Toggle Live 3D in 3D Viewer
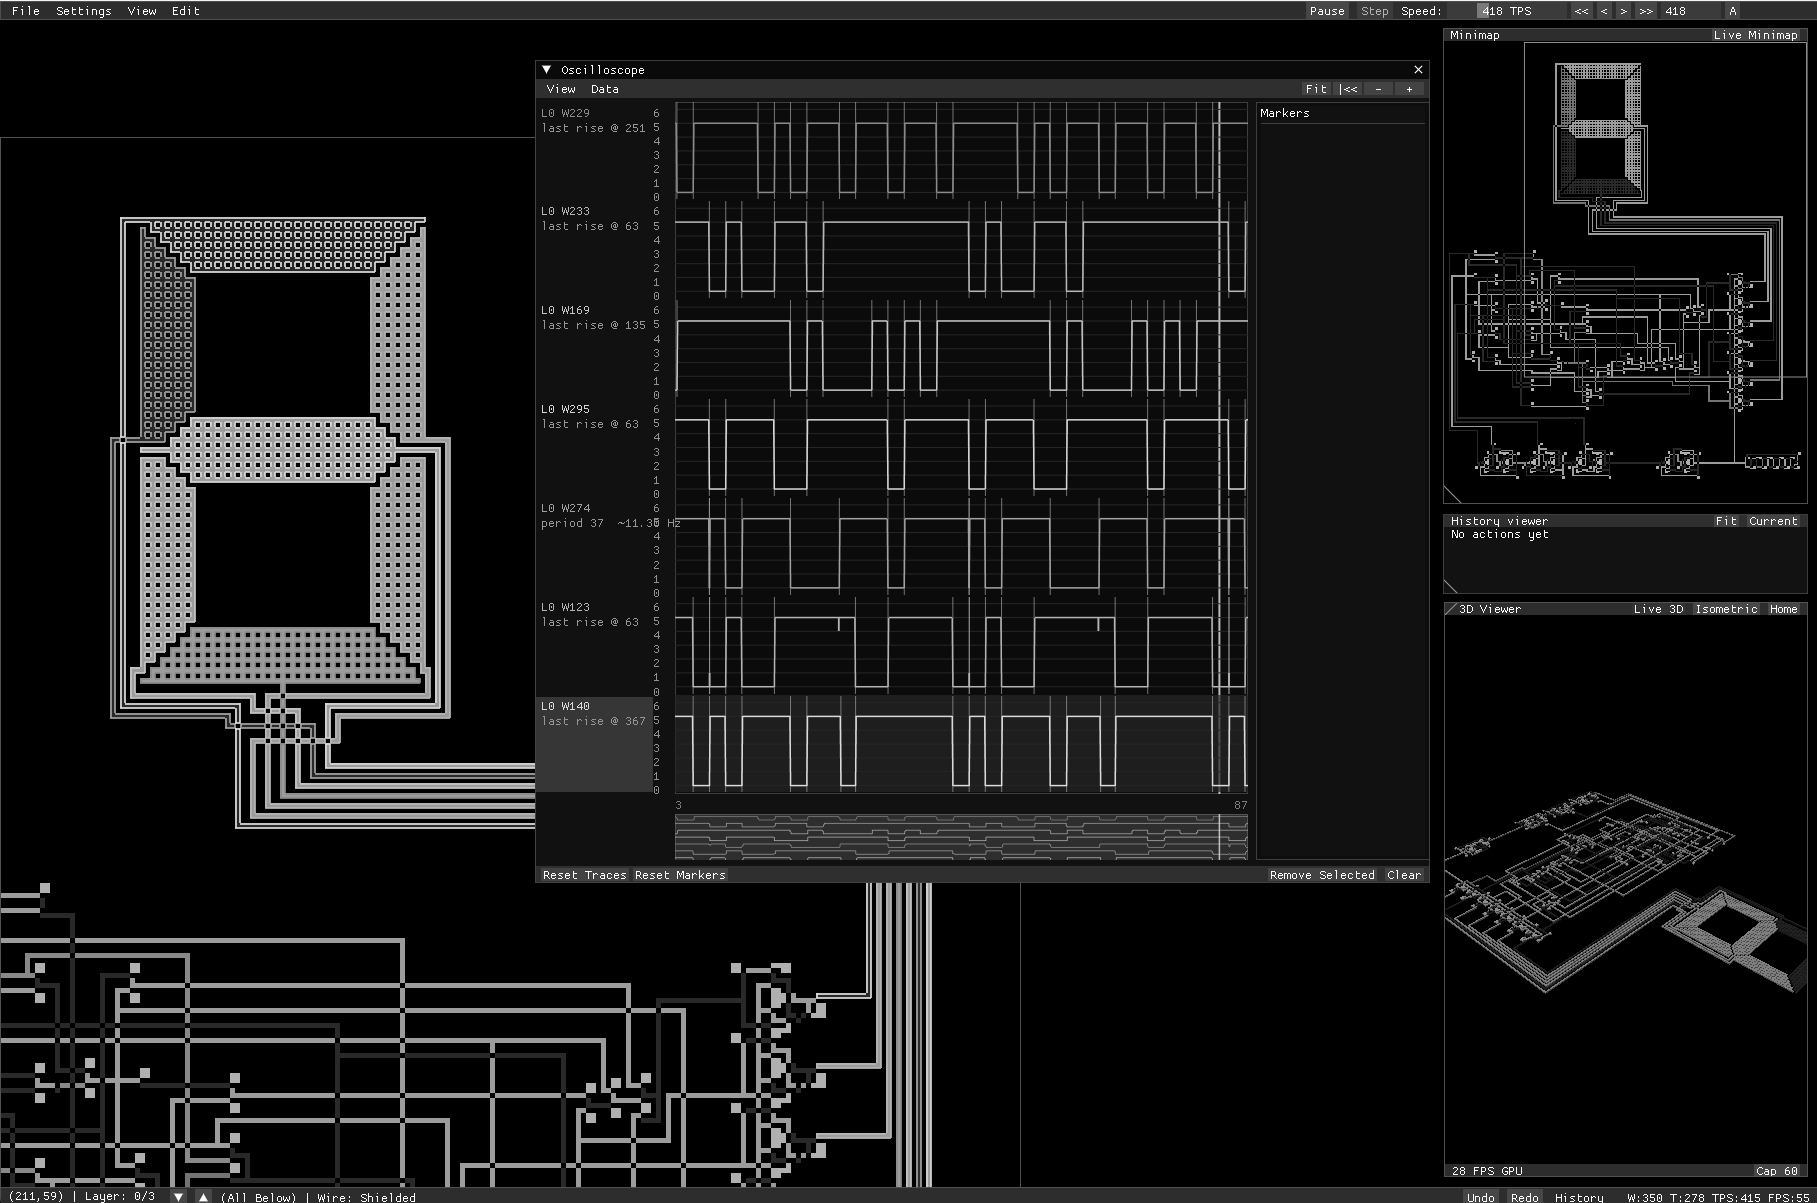Viewport: 1817px width, 1203px height. 1658,609
